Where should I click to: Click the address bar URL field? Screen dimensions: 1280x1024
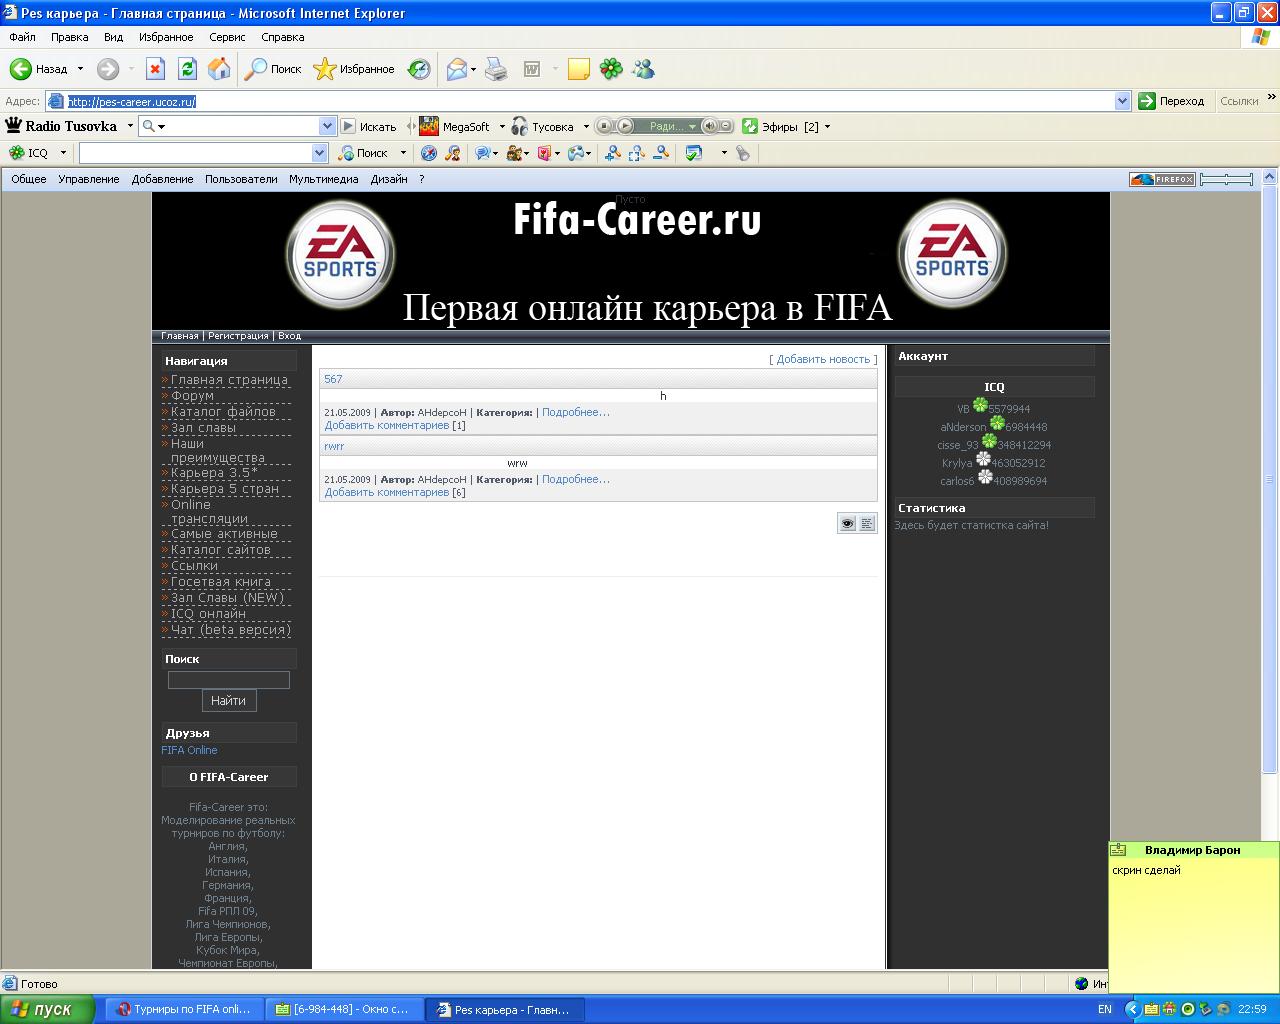(x=589, y=101)
